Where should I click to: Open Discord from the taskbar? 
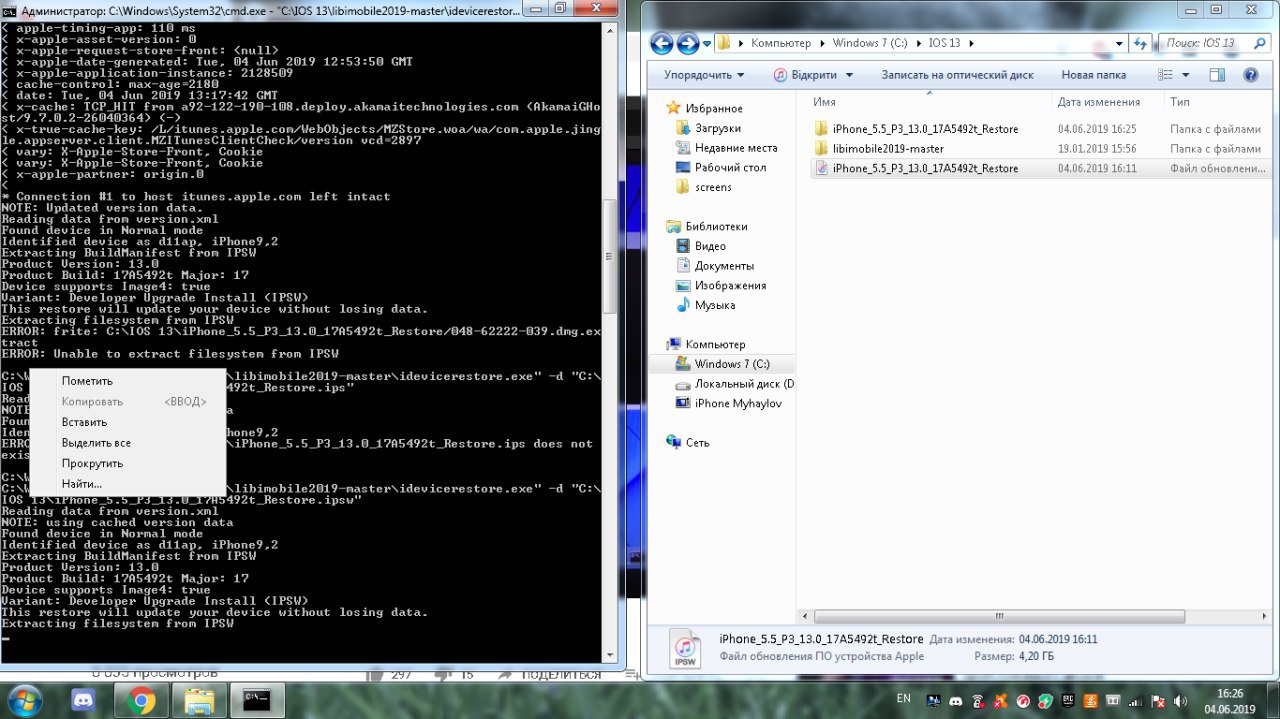[81, 701]
